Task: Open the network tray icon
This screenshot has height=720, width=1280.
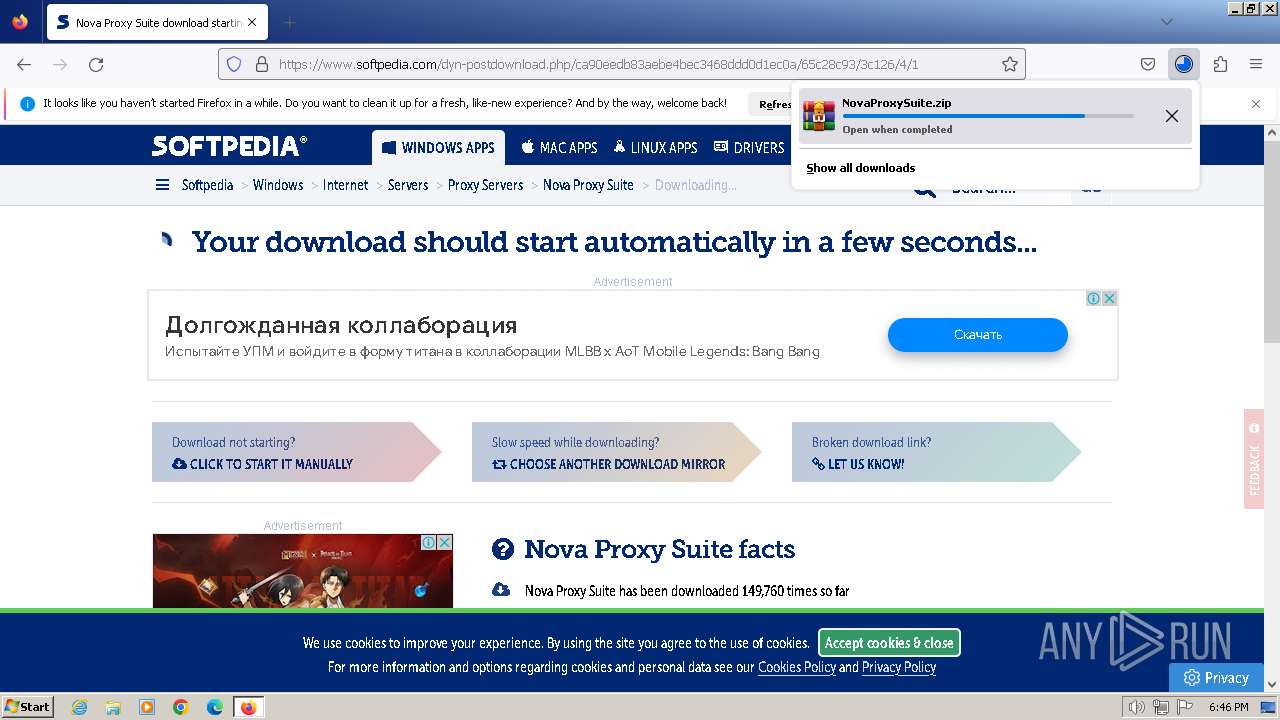Action: 1161,707
